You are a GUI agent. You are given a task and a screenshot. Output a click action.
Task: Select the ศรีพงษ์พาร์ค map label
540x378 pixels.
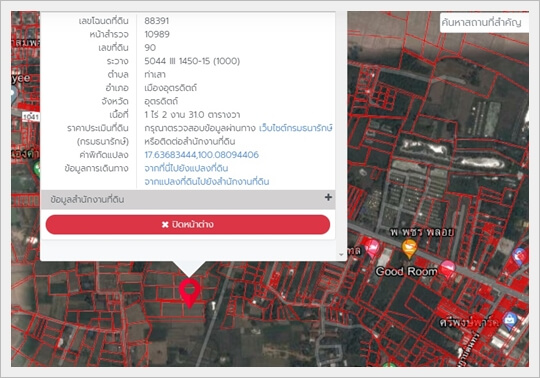coord(469,323)
